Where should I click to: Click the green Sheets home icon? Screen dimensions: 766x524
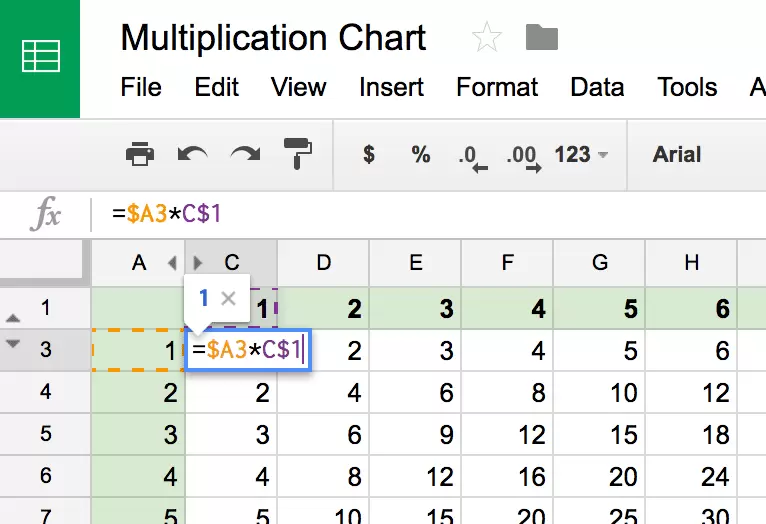42,57
